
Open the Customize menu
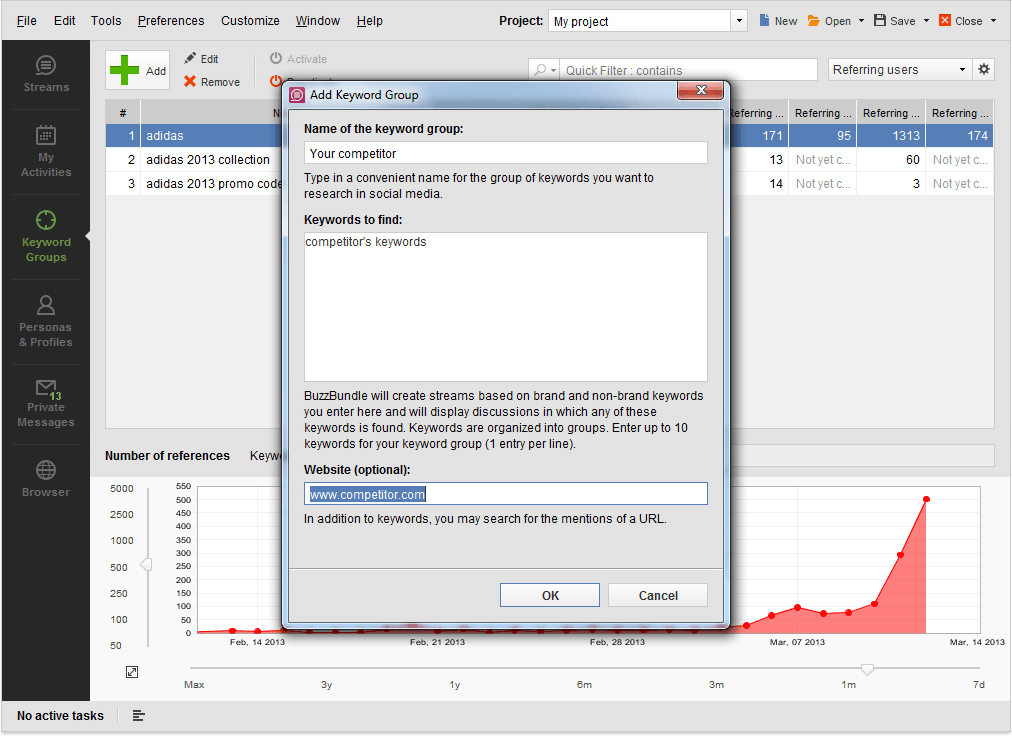click(250, 20)
